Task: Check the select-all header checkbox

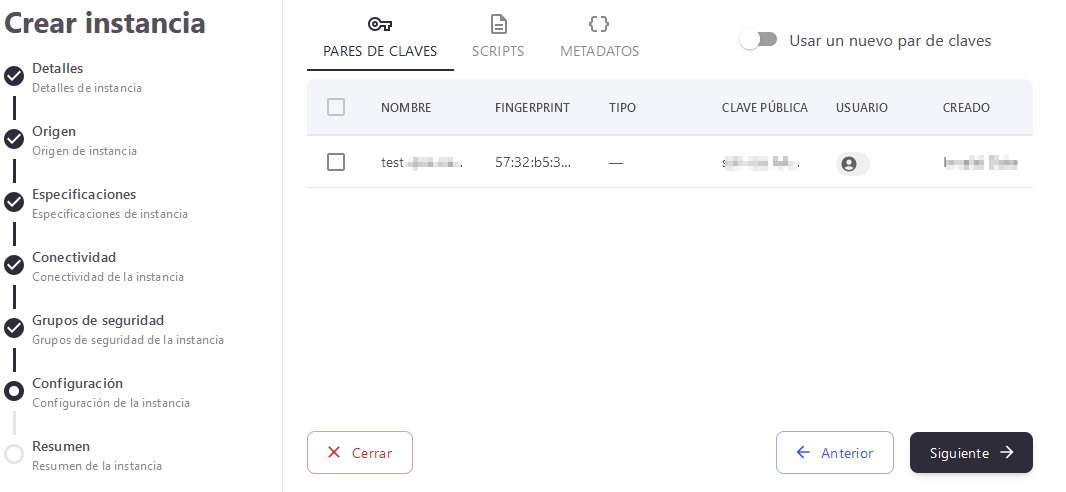Action: (336, 107)
